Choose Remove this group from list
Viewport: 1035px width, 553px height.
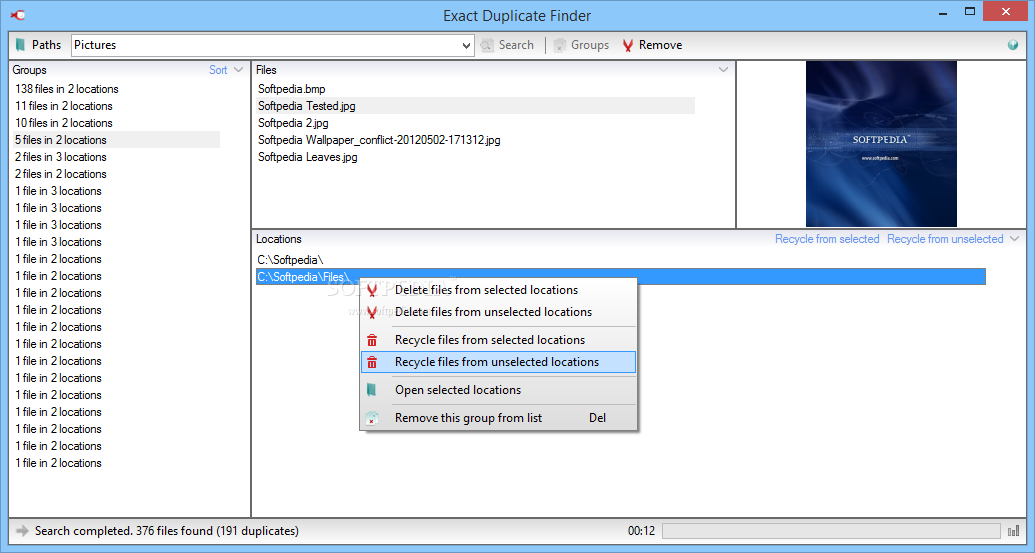tap(498, 418)
